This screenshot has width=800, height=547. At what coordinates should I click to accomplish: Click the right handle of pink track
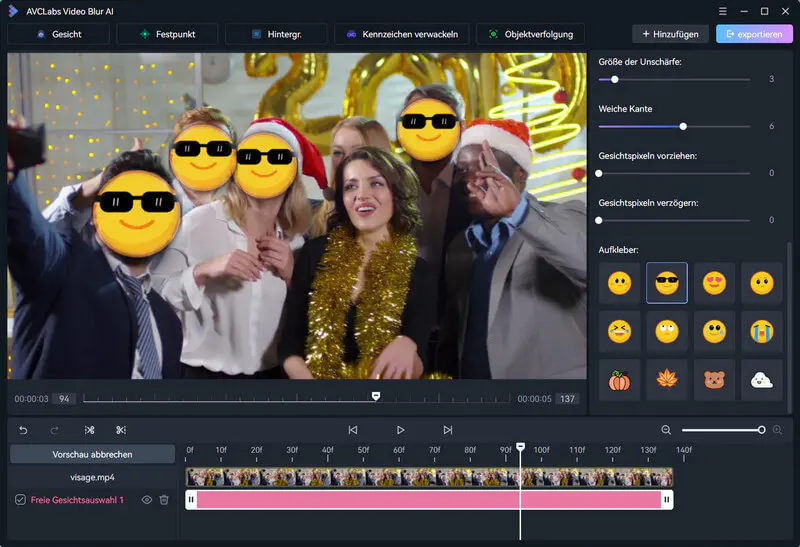[x=667, y=500]
